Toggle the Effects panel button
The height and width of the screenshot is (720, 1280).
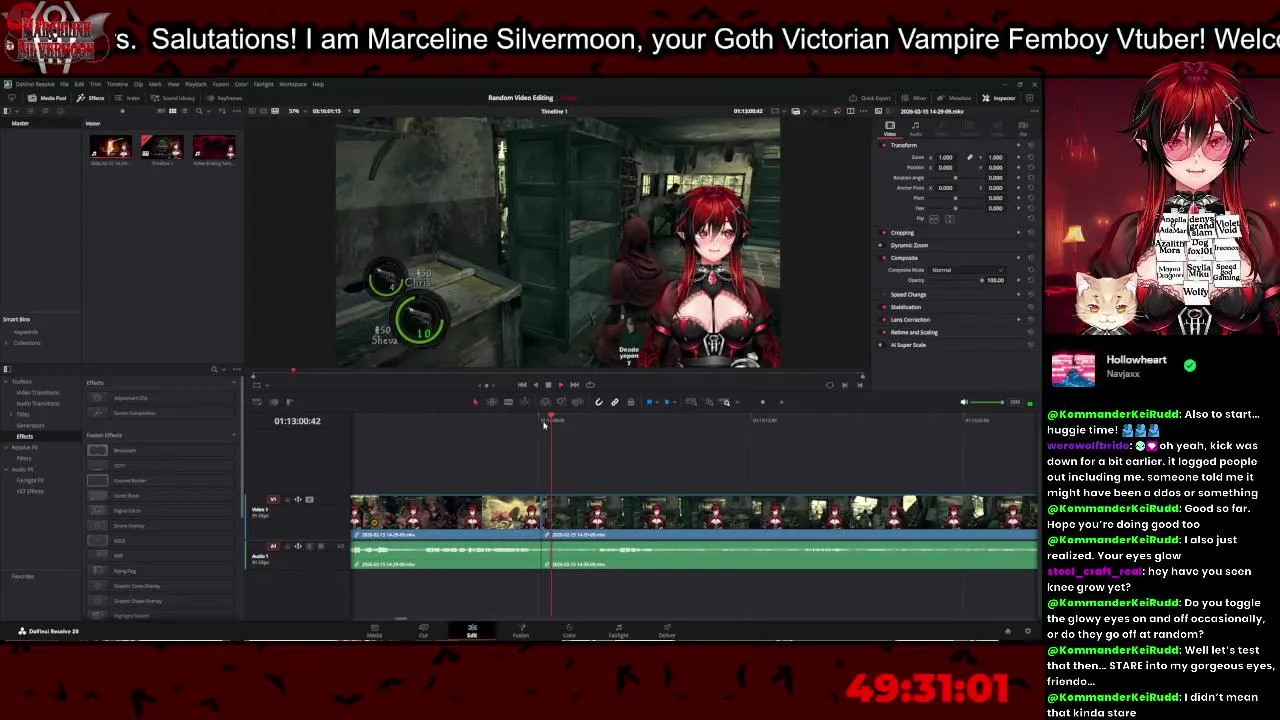pyautogui.click(x=91, y=98)
